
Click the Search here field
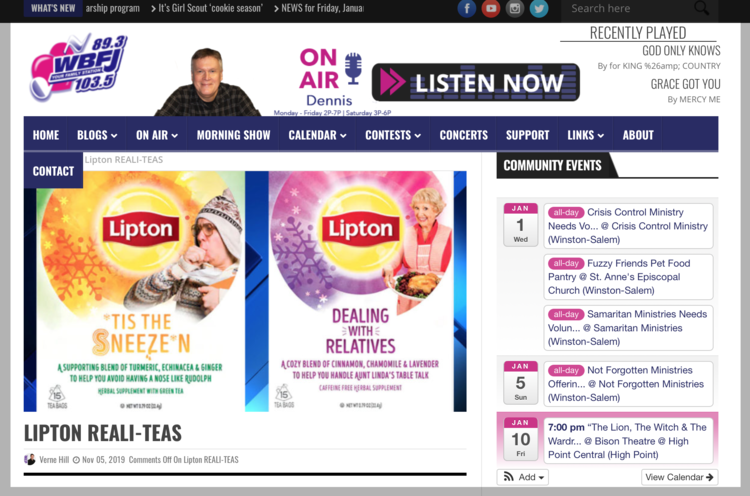(629, 9)
